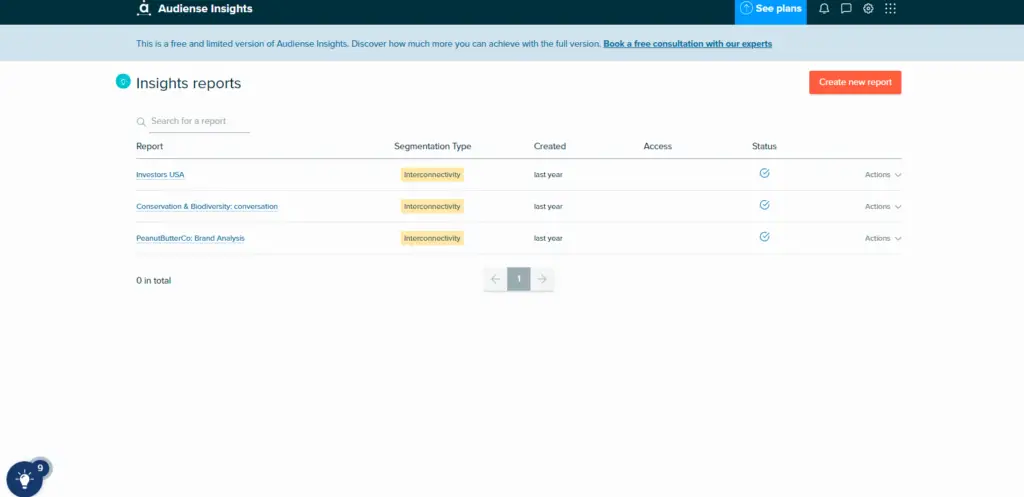The image size is (1024, 497).
Task: Open the notifications bell
Action: (824, 8)
